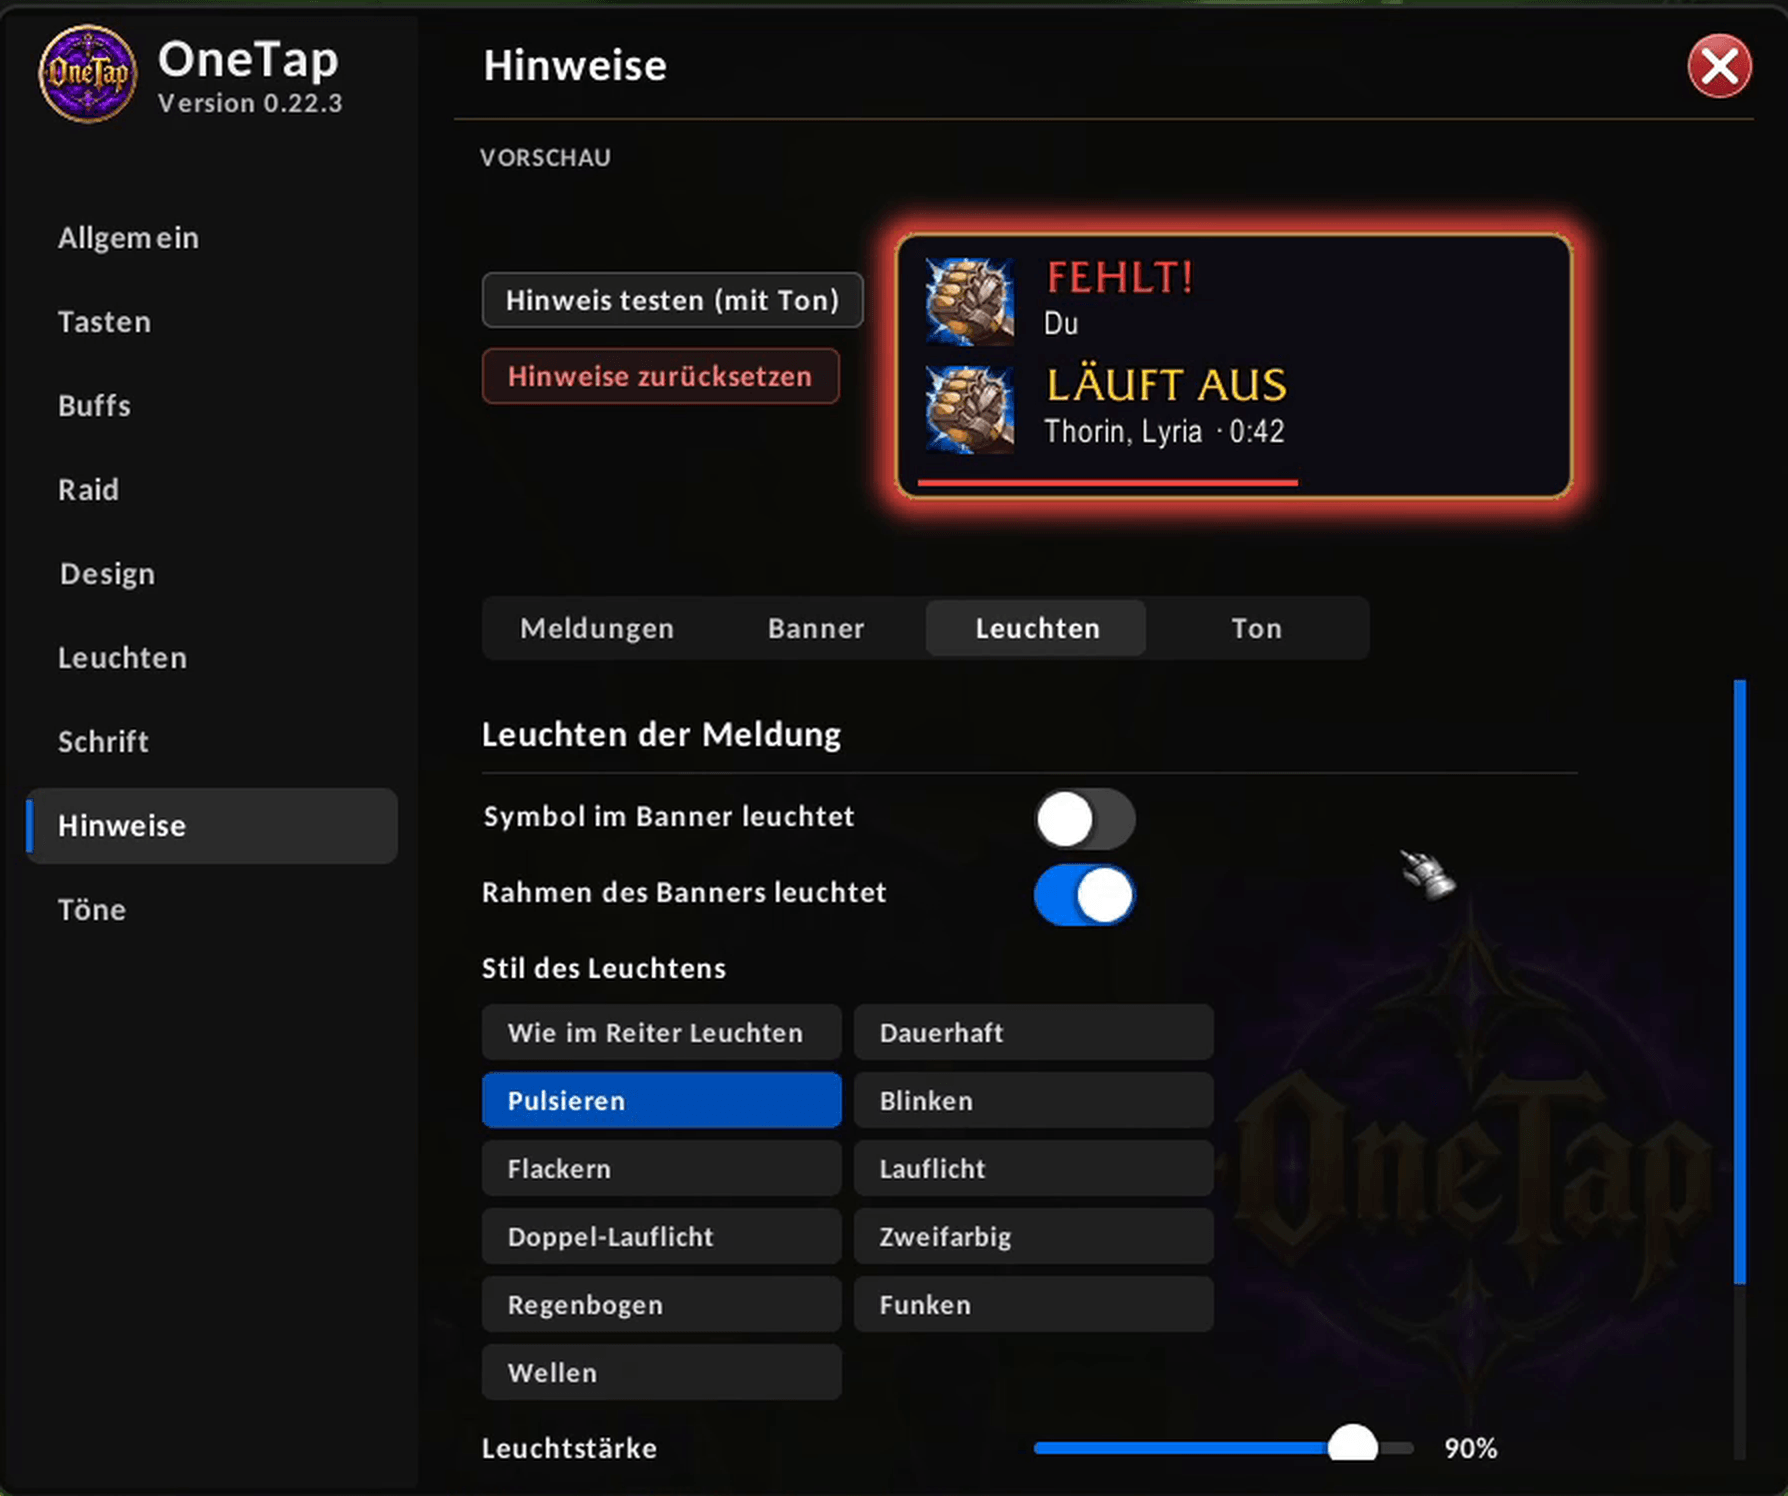Viewport: 1788px width, 1496px height.
Task: Switch to the Banner tab
Action: (x=816, y=628)
